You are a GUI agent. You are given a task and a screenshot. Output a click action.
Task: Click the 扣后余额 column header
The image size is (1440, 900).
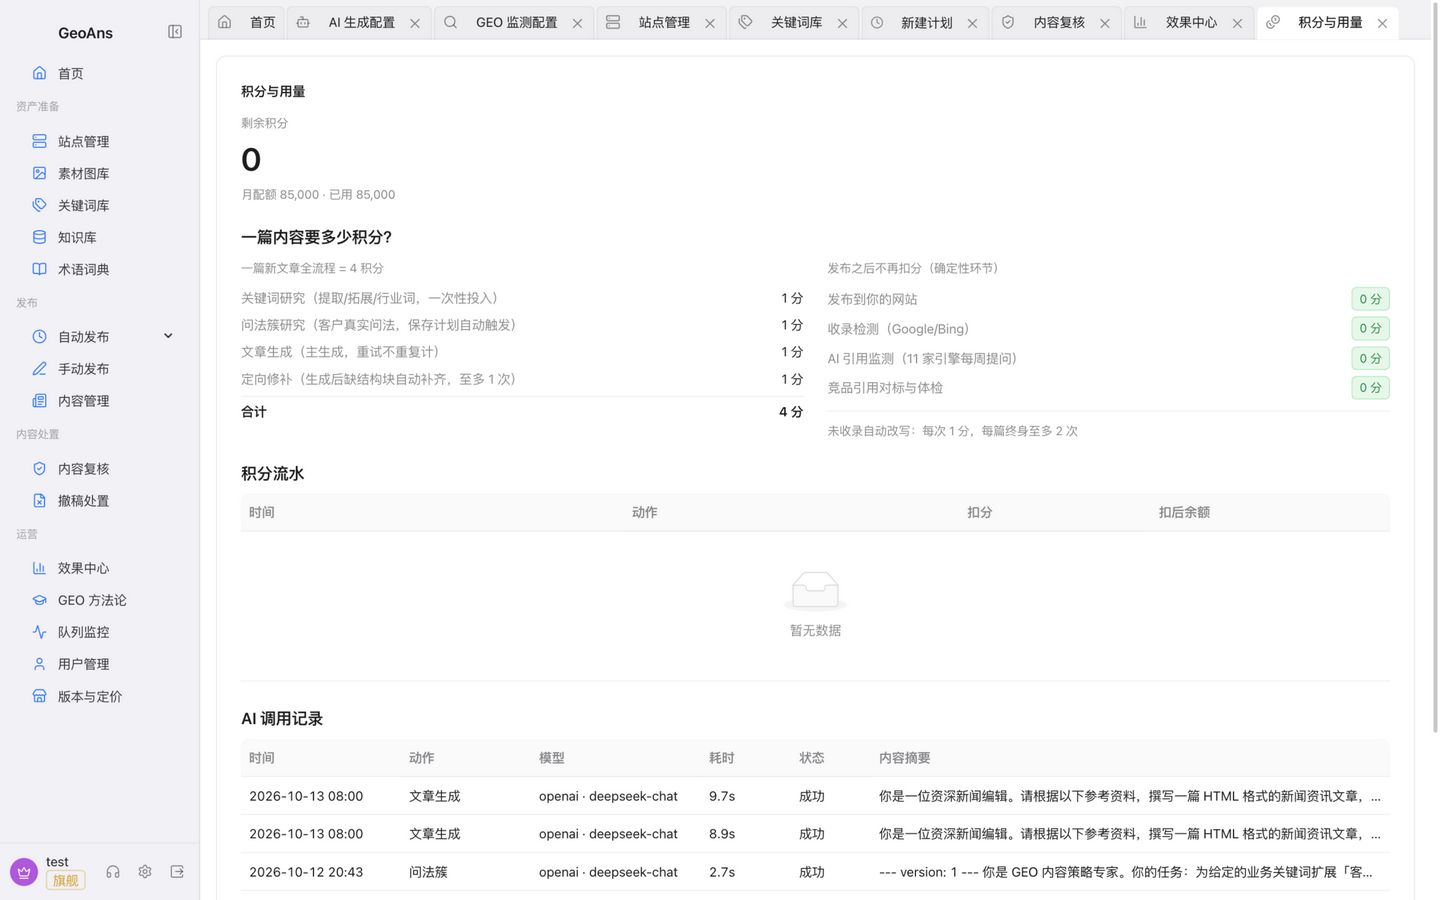click(1184, 512)
